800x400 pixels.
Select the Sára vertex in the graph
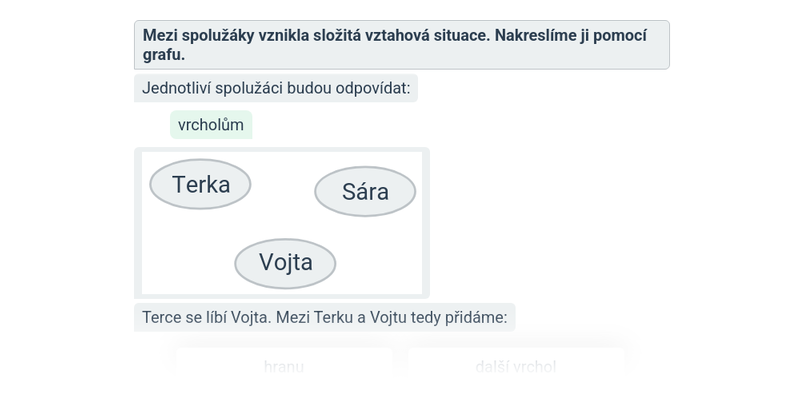365,192
